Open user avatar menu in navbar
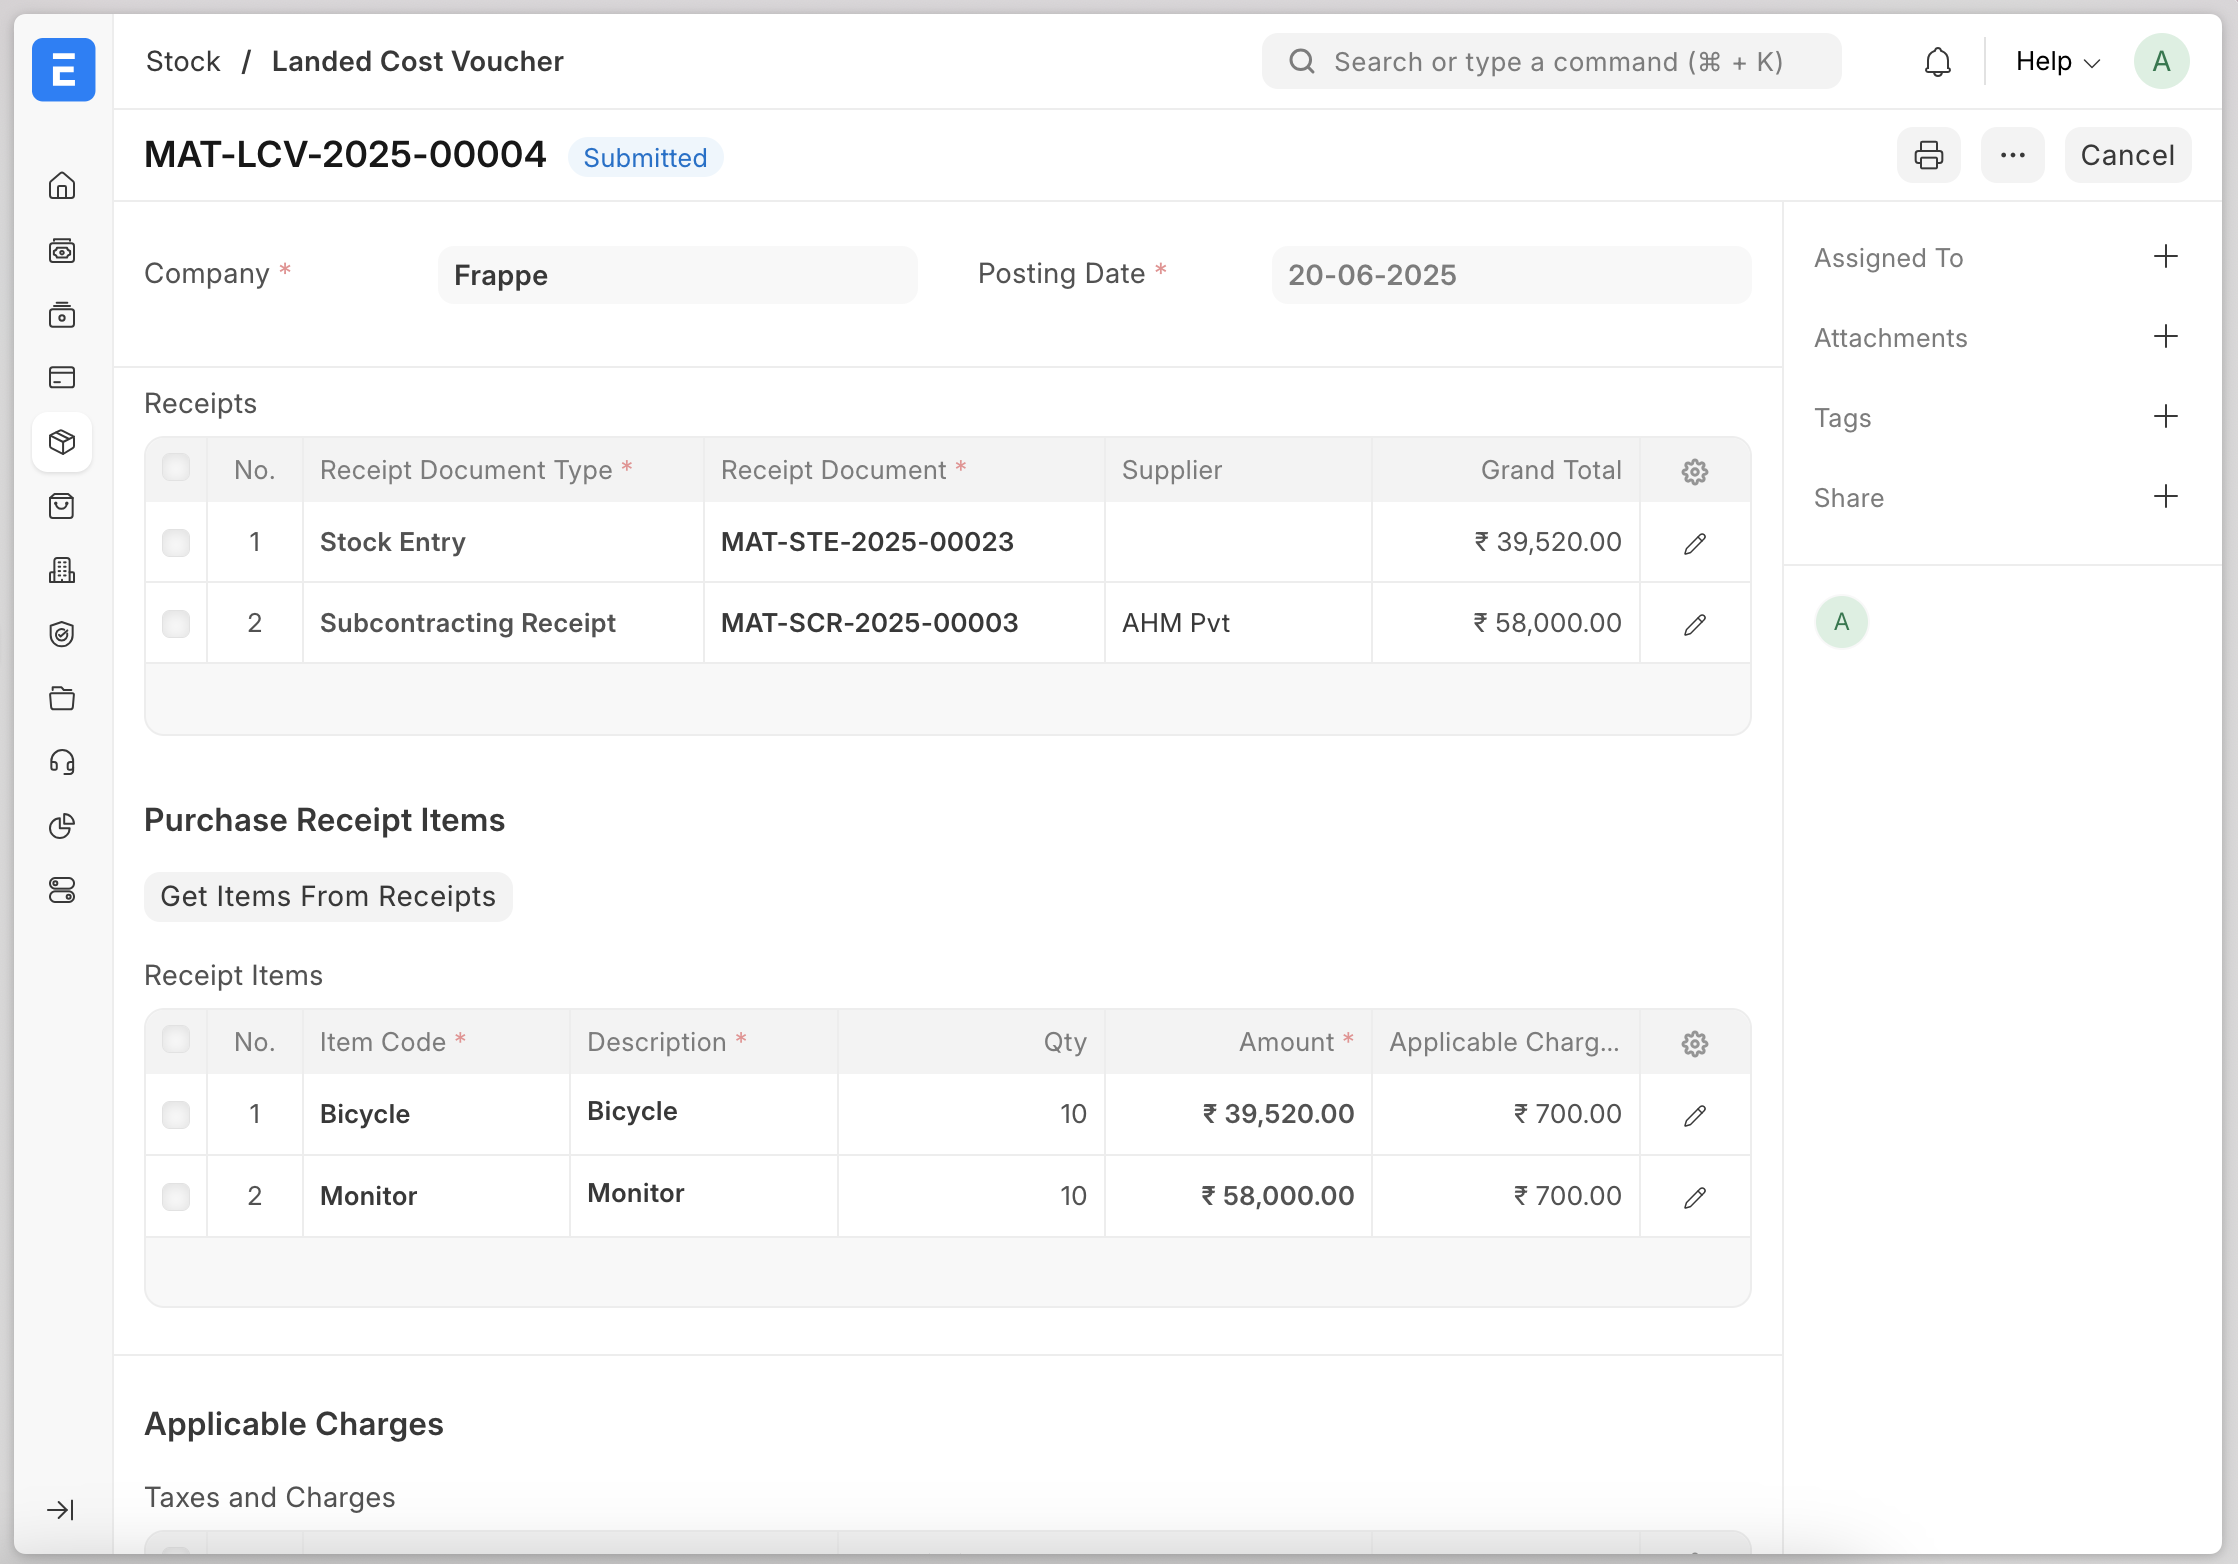 pyautogui.click(x=2161, y=62)
